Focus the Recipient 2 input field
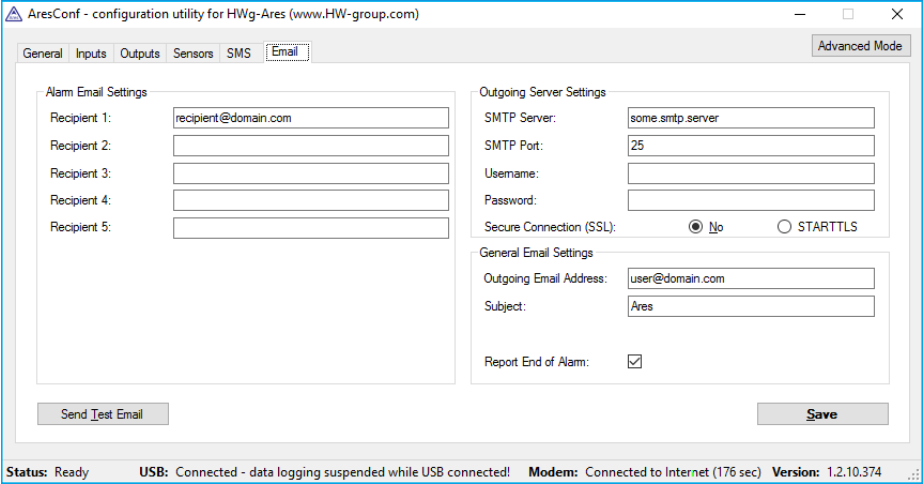923x484 pixels. pyautogui.click(x=310, y=146)
